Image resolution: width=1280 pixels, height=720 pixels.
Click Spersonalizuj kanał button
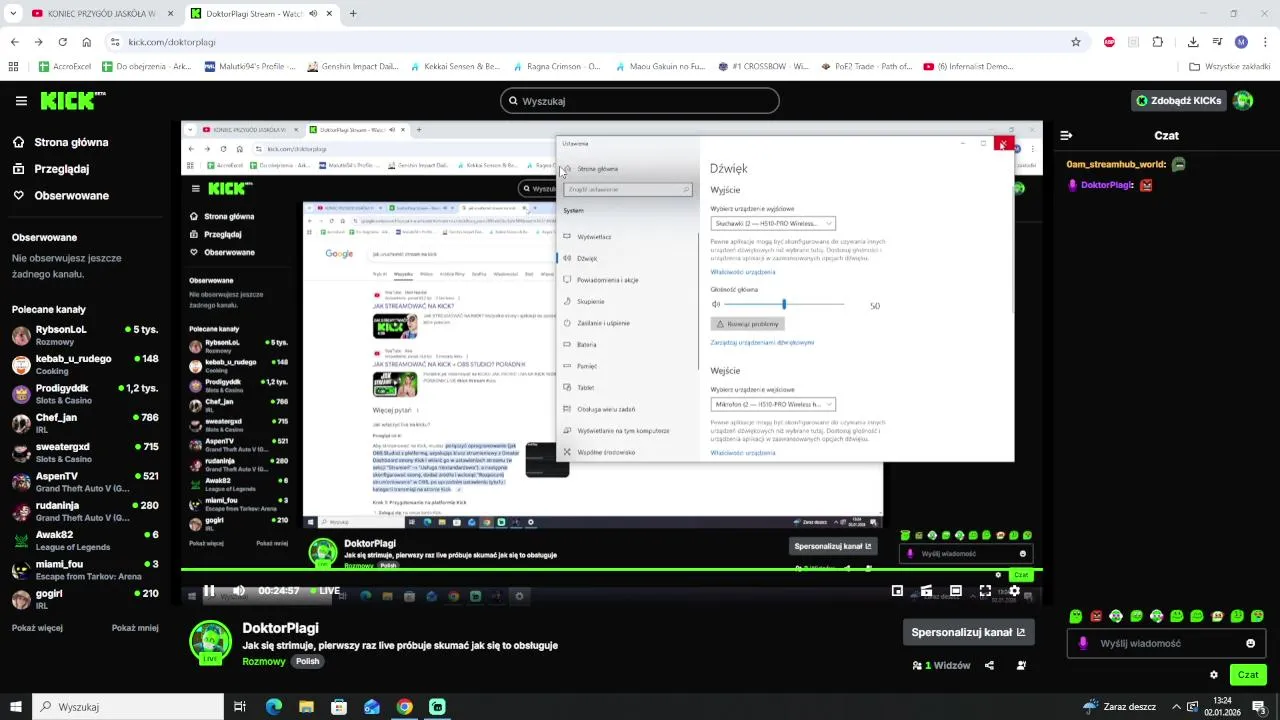[x=969, y=632]
